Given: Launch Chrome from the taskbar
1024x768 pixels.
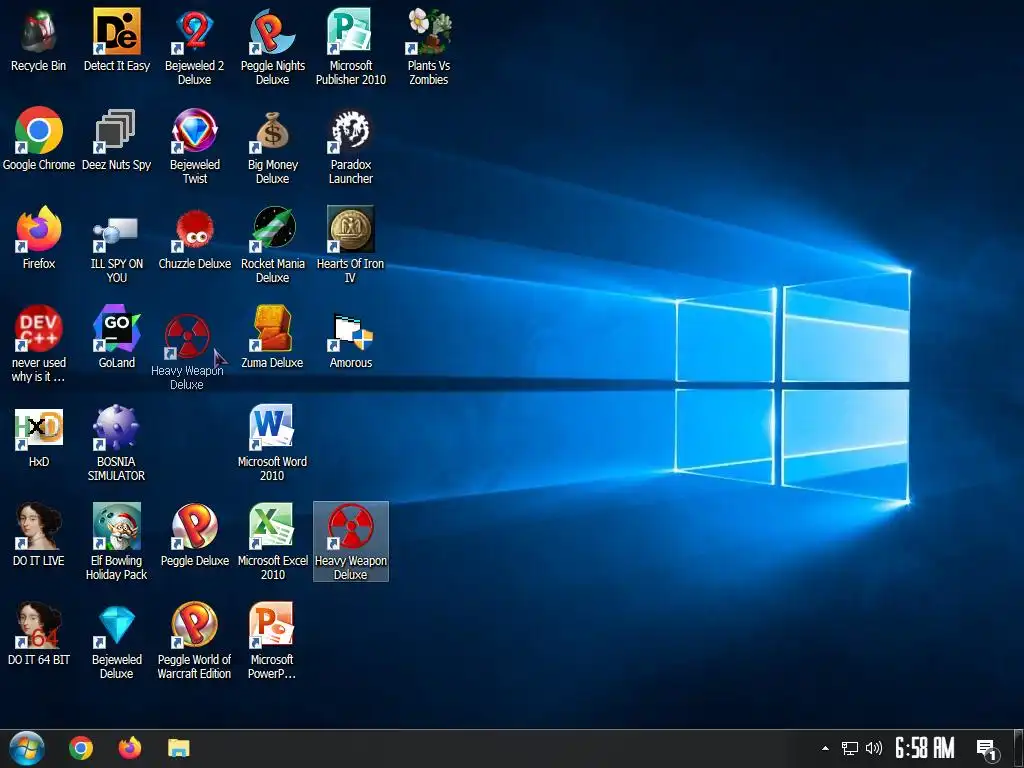Looking at the screenshot, I should click(x=81, y=748).
